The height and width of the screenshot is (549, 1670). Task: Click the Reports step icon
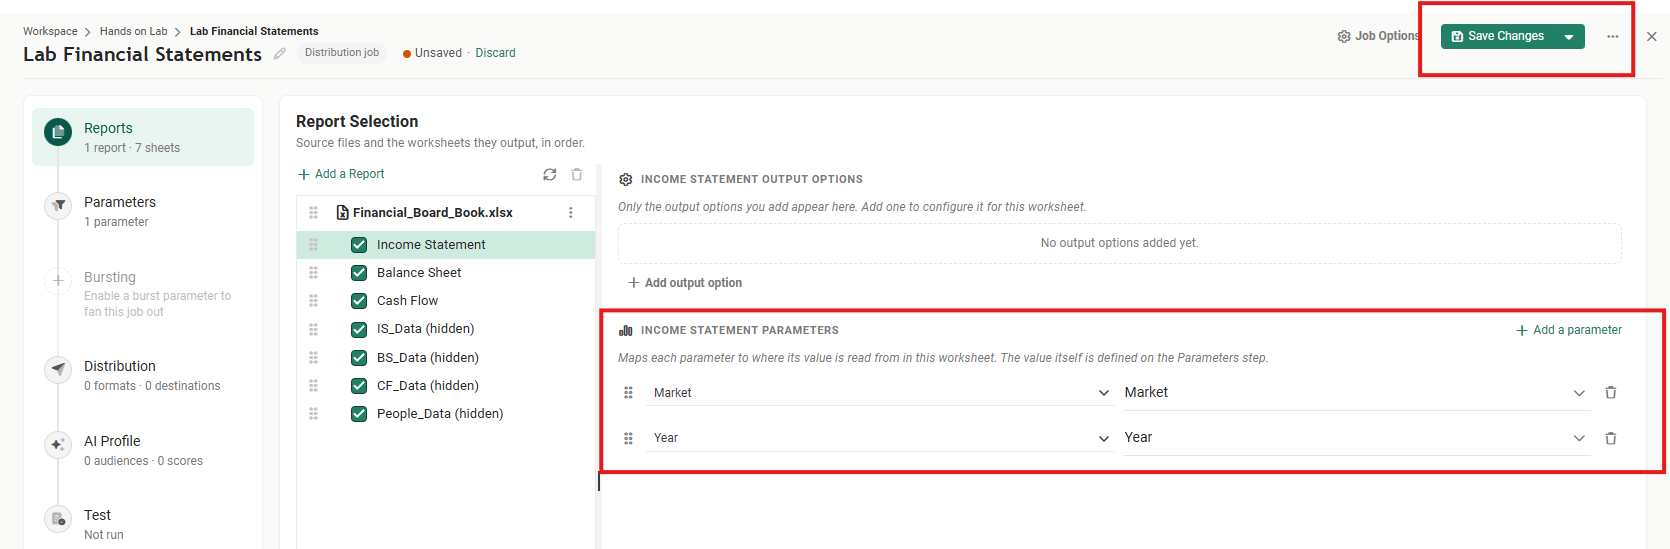point(58,132)
